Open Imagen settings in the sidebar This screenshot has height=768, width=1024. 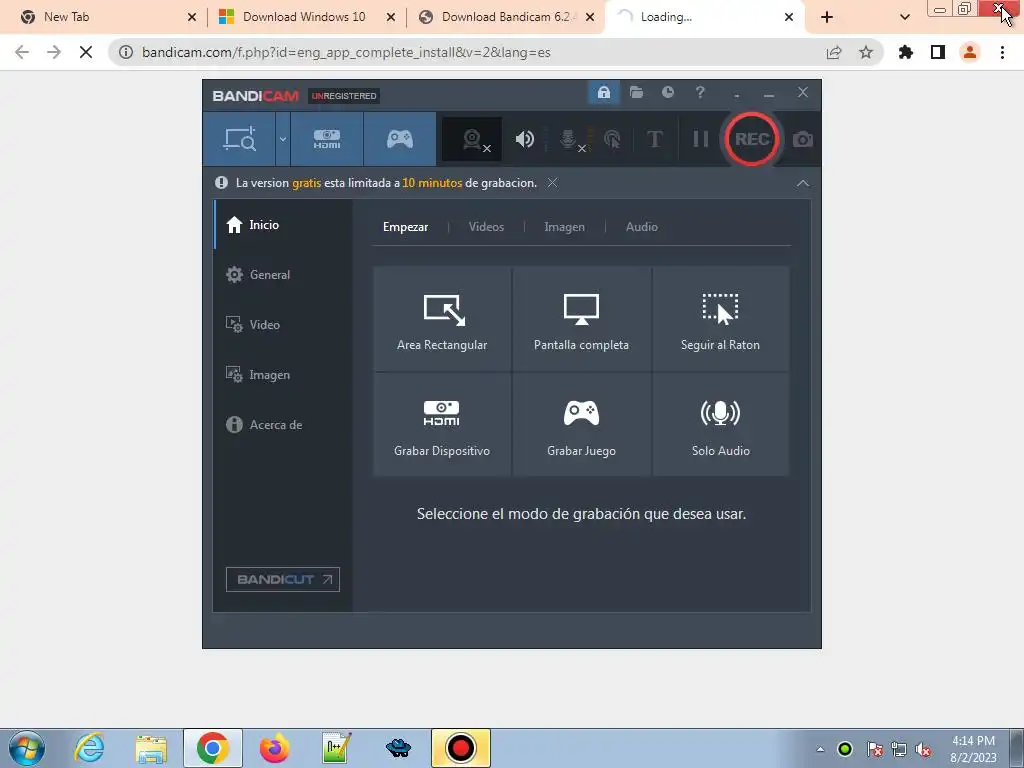click(x=283, y=375)
